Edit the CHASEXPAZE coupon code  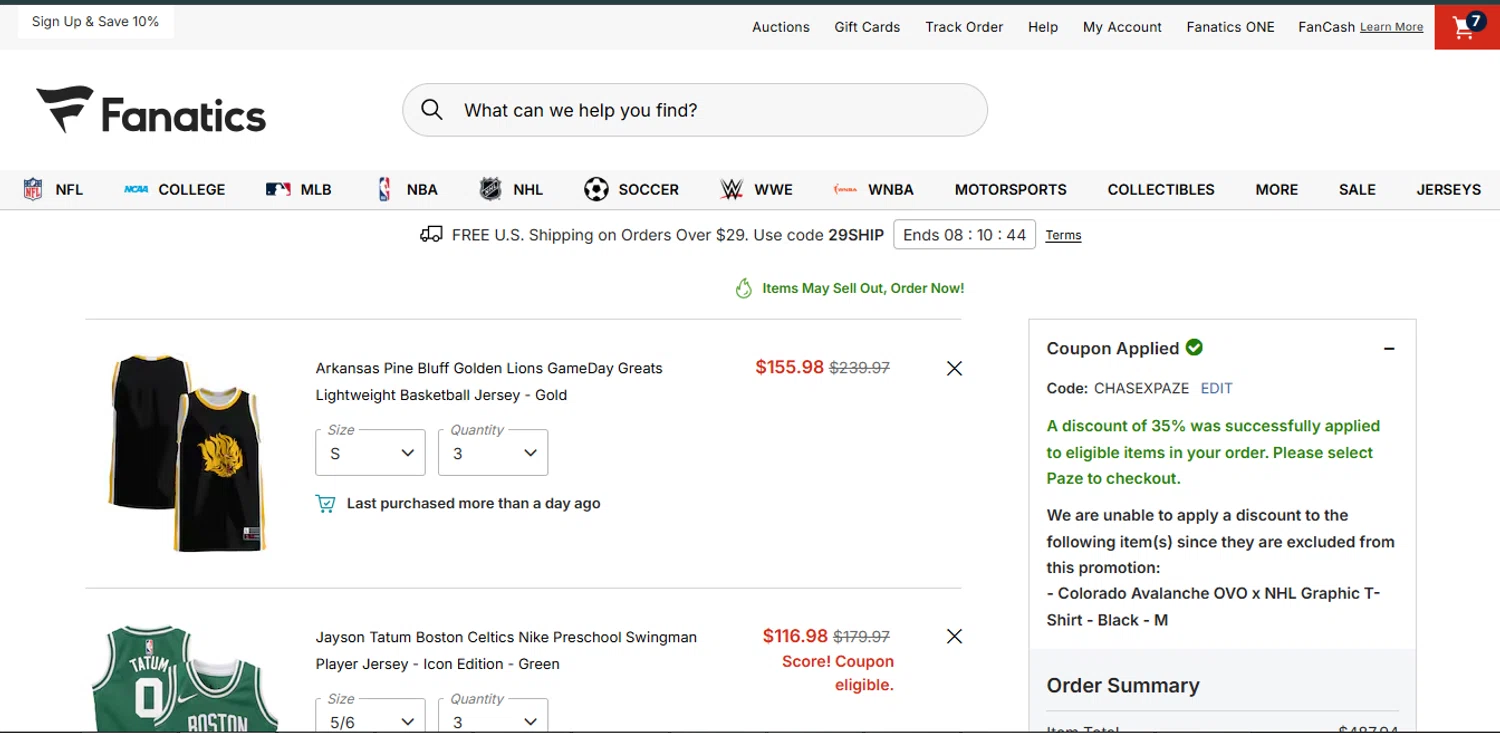(1216, 388)
